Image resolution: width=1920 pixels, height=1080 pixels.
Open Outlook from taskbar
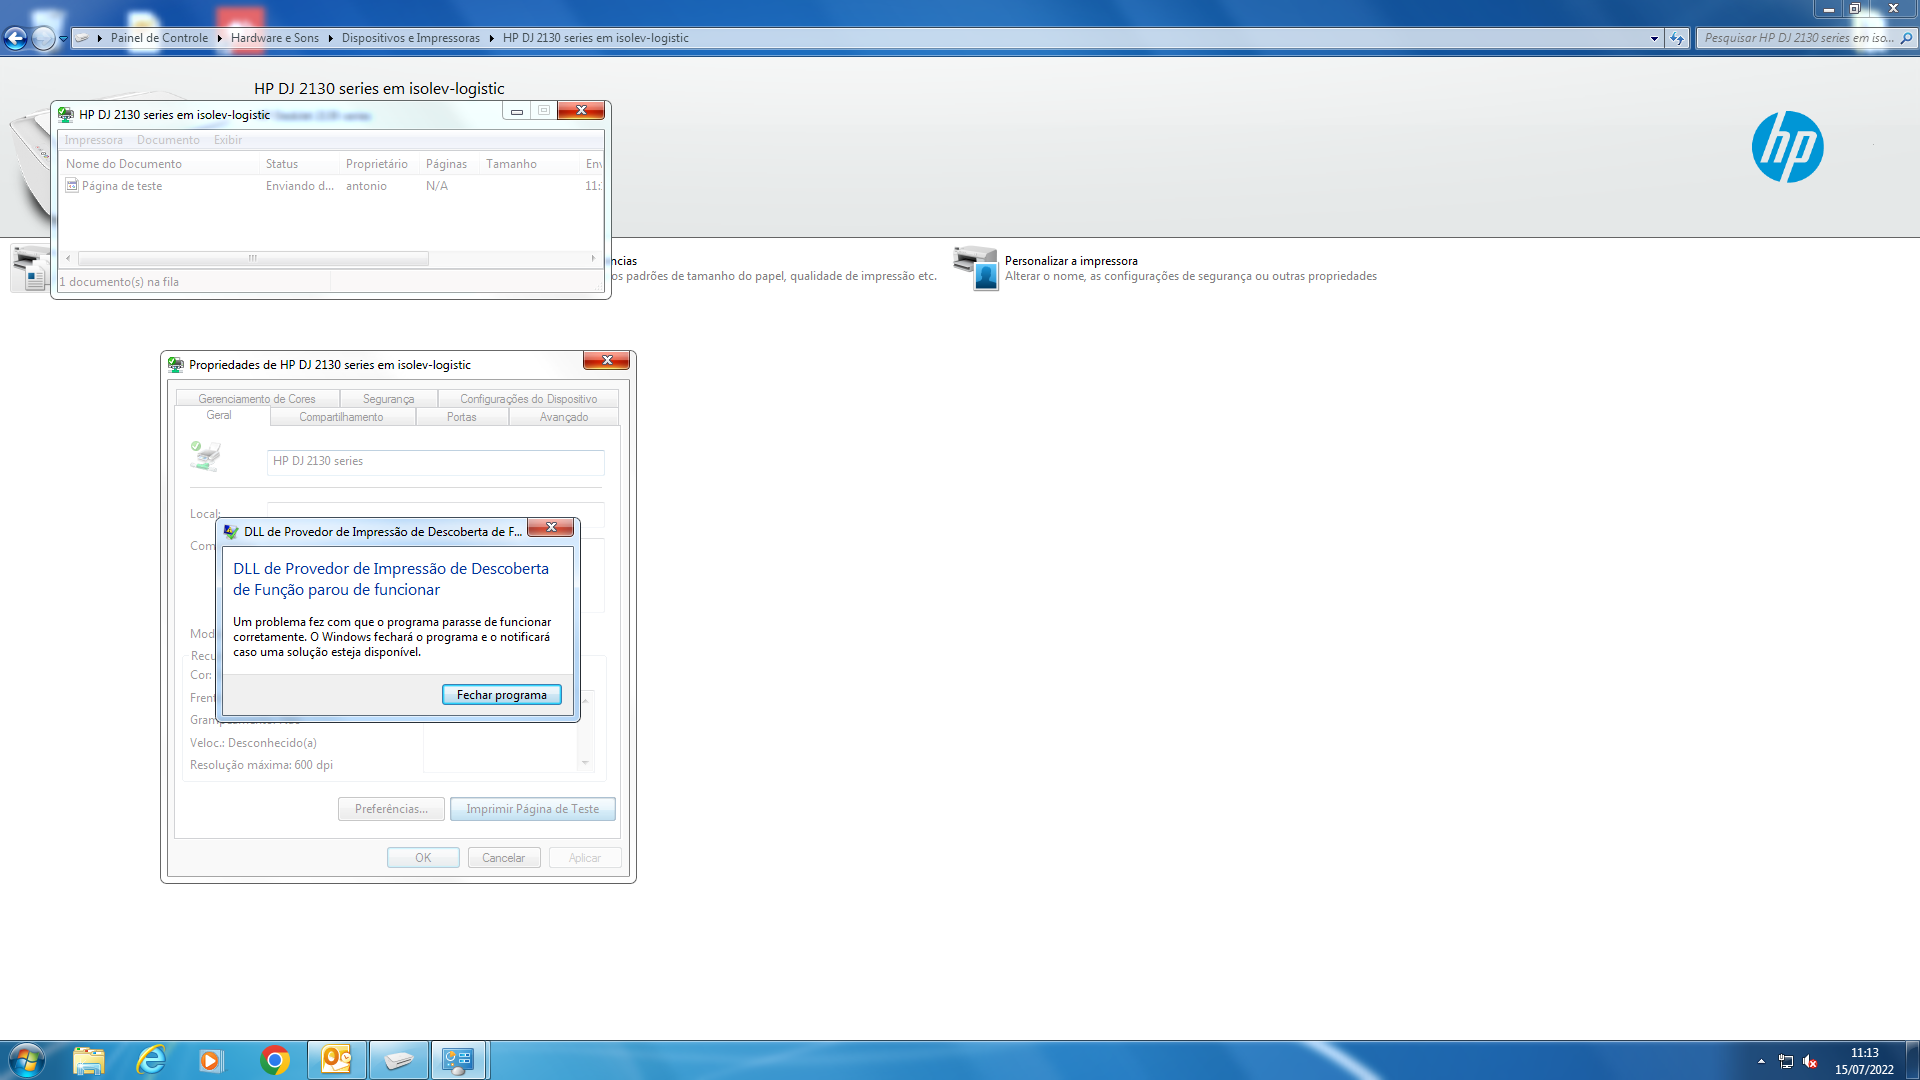tap(336, 1060)
